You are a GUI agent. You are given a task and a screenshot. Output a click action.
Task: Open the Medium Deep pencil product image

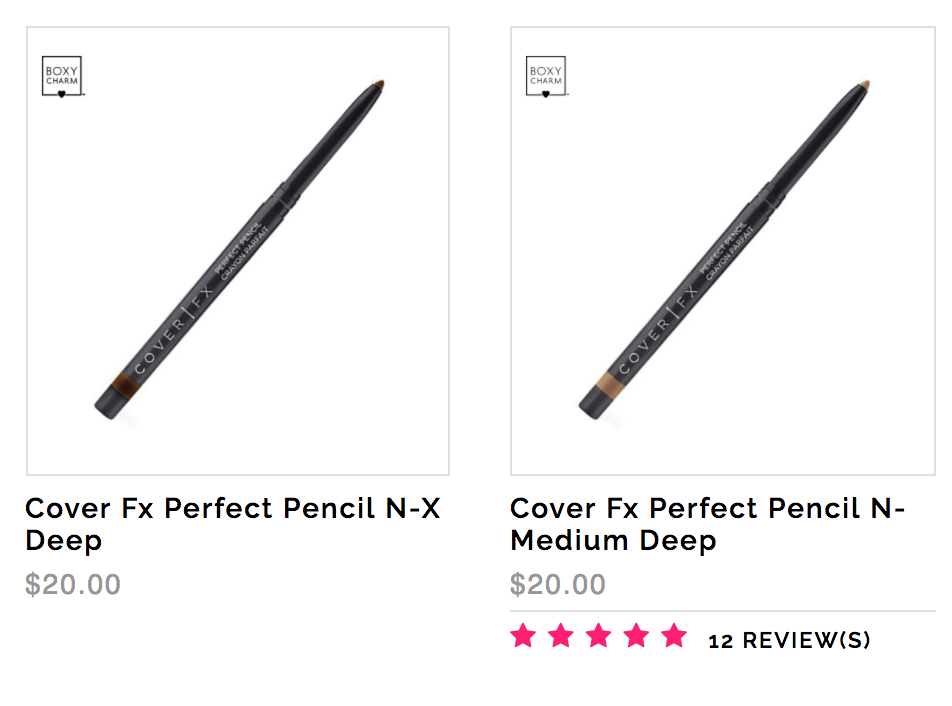(x=722, y=251)
